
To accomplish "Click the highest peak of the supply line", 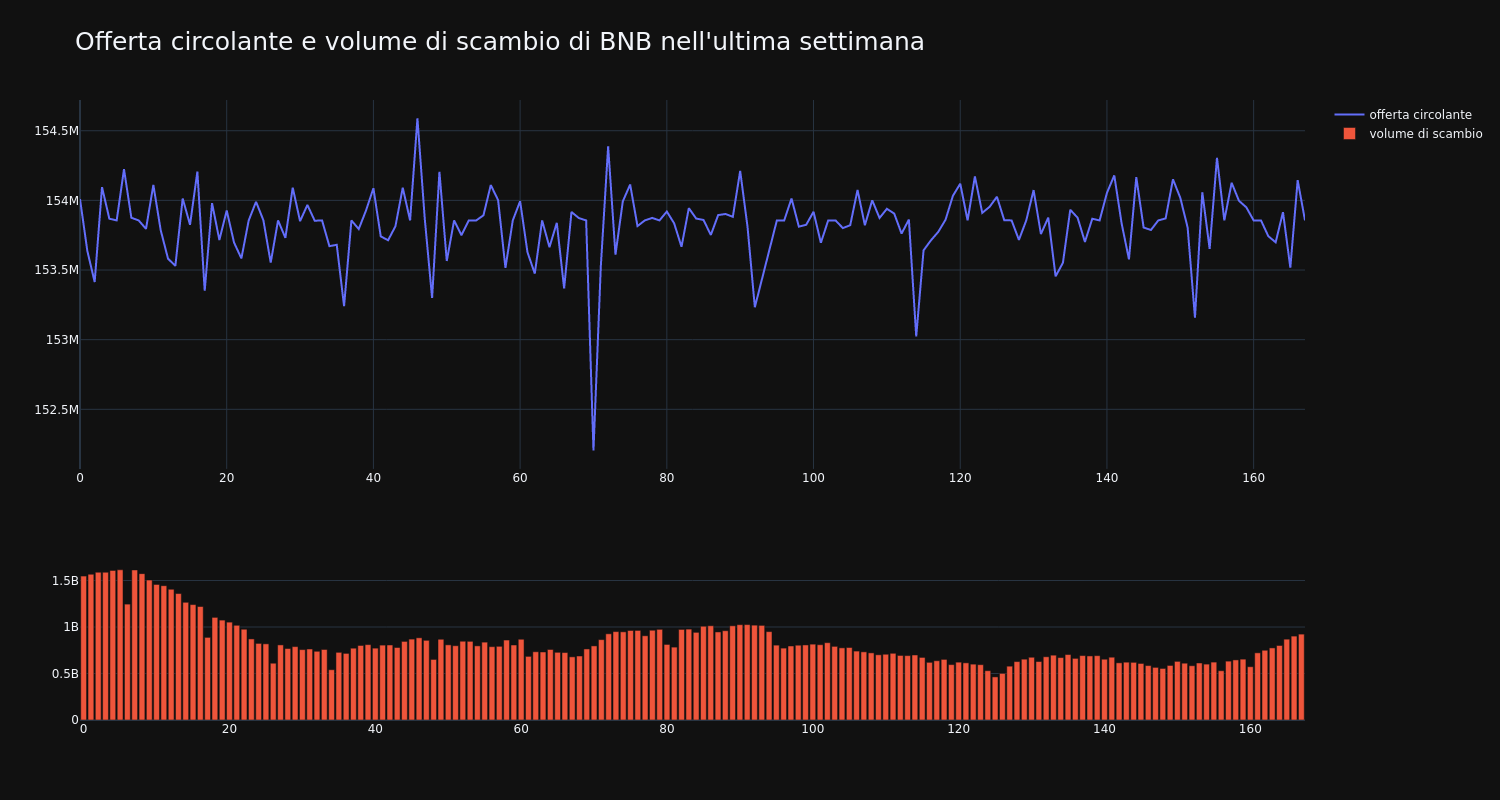I will 417,119.
